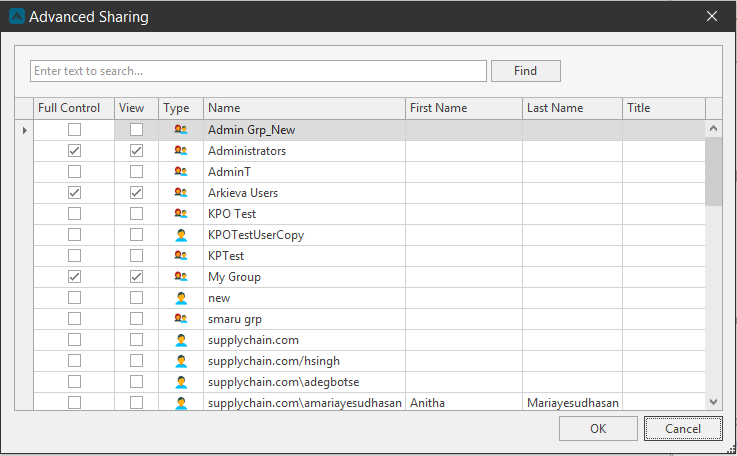This screenshot has width=737, height=456.
Task: Enable Full Control for user new
Action: pos(74,298)
